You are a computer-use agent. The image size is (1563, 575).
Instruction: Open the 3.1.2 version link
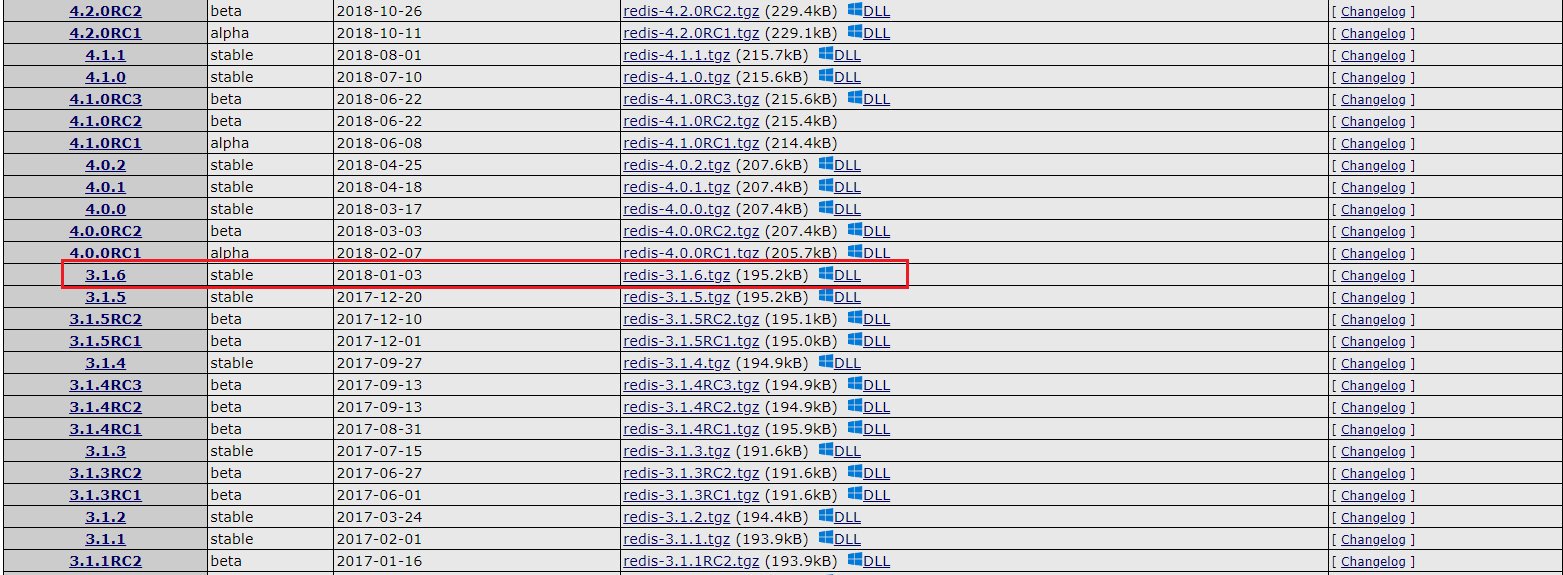tap(105, 517)
